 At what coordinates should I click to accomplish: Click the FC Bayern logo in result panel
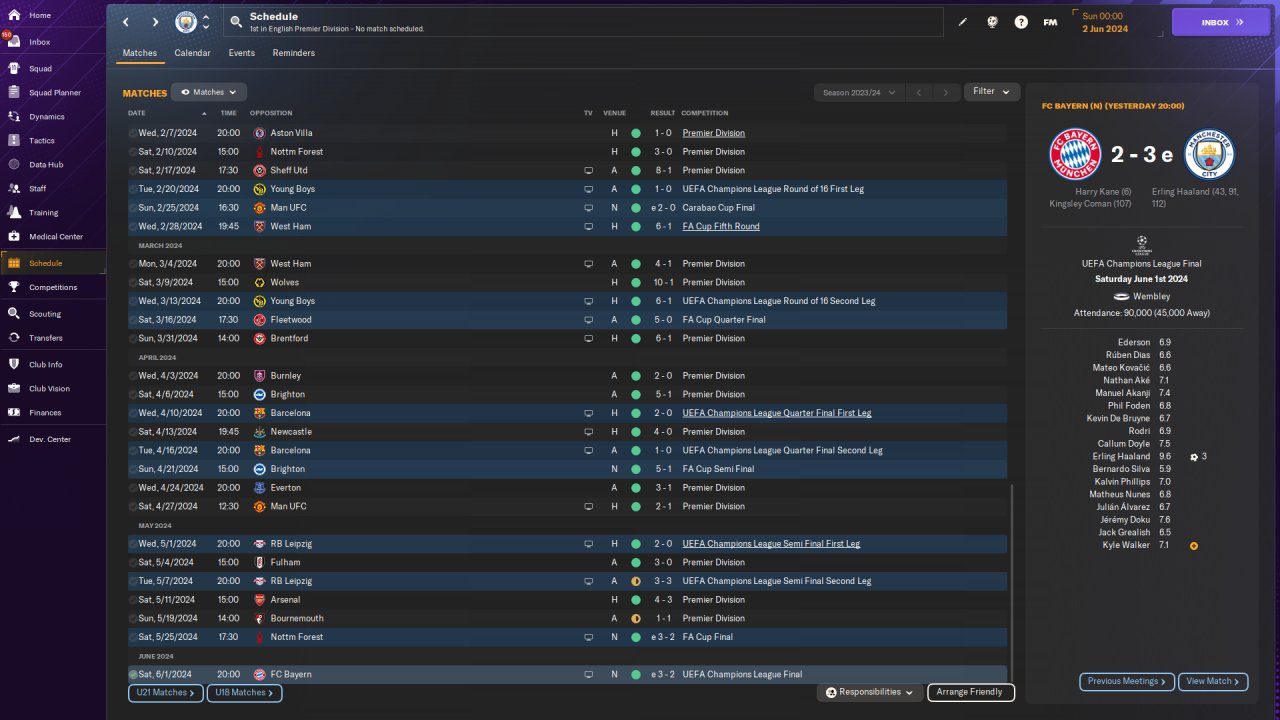pyautogui.click(x=1075, y=154)
